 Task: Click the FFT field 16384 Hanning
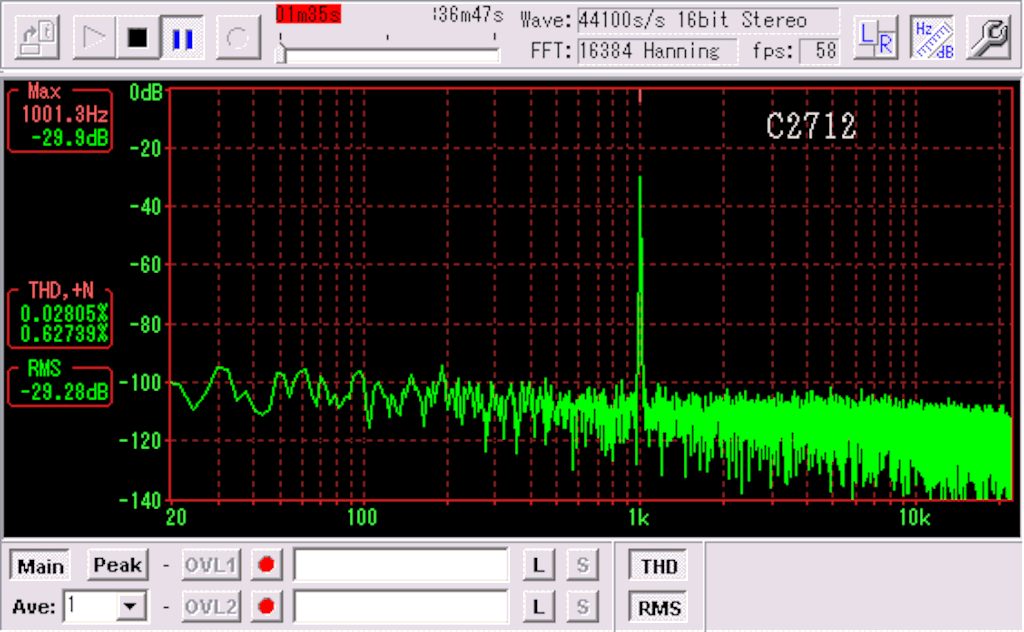(x=657, y=50)
